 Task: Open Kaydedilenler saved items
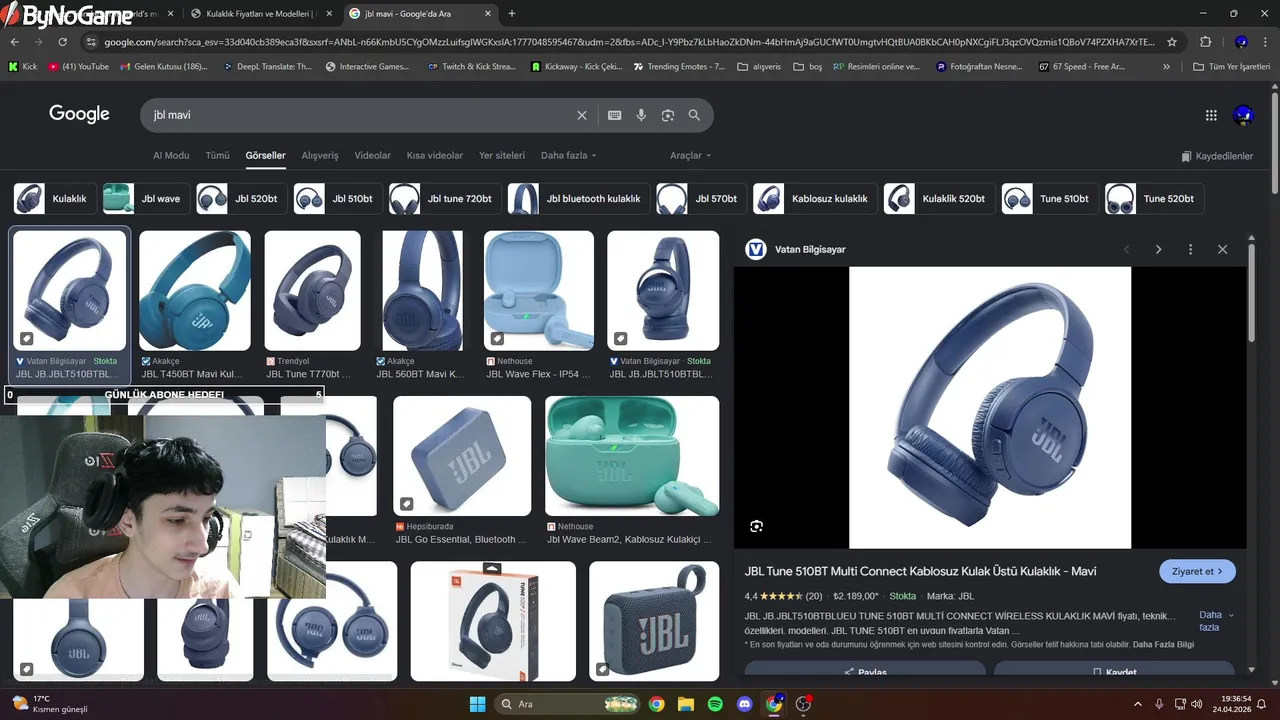(1217, 157)
